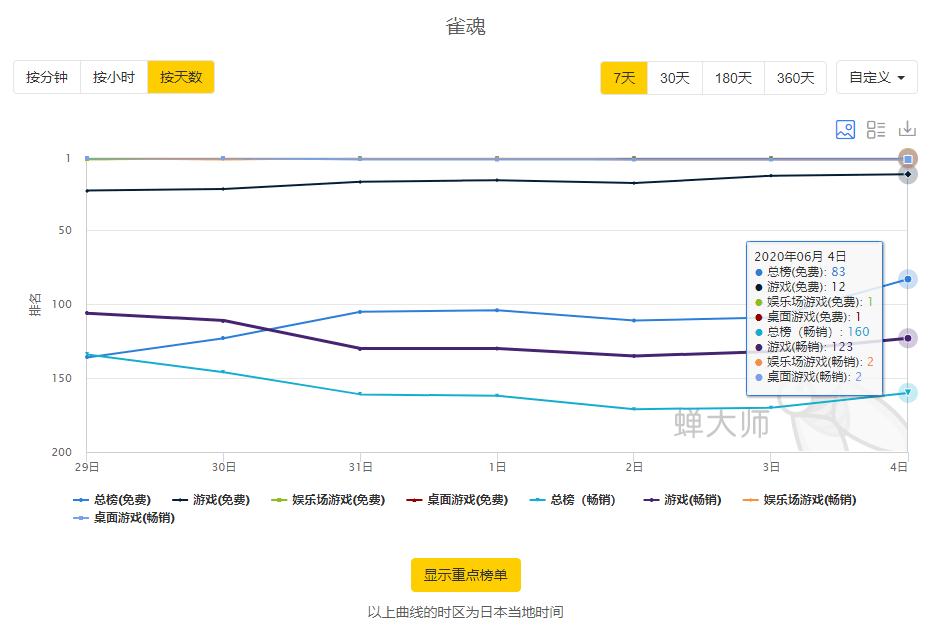Screen dimensions: 935x628
Task: Open the 自定义 date range dropdown
Action: [x=877, y=78]
